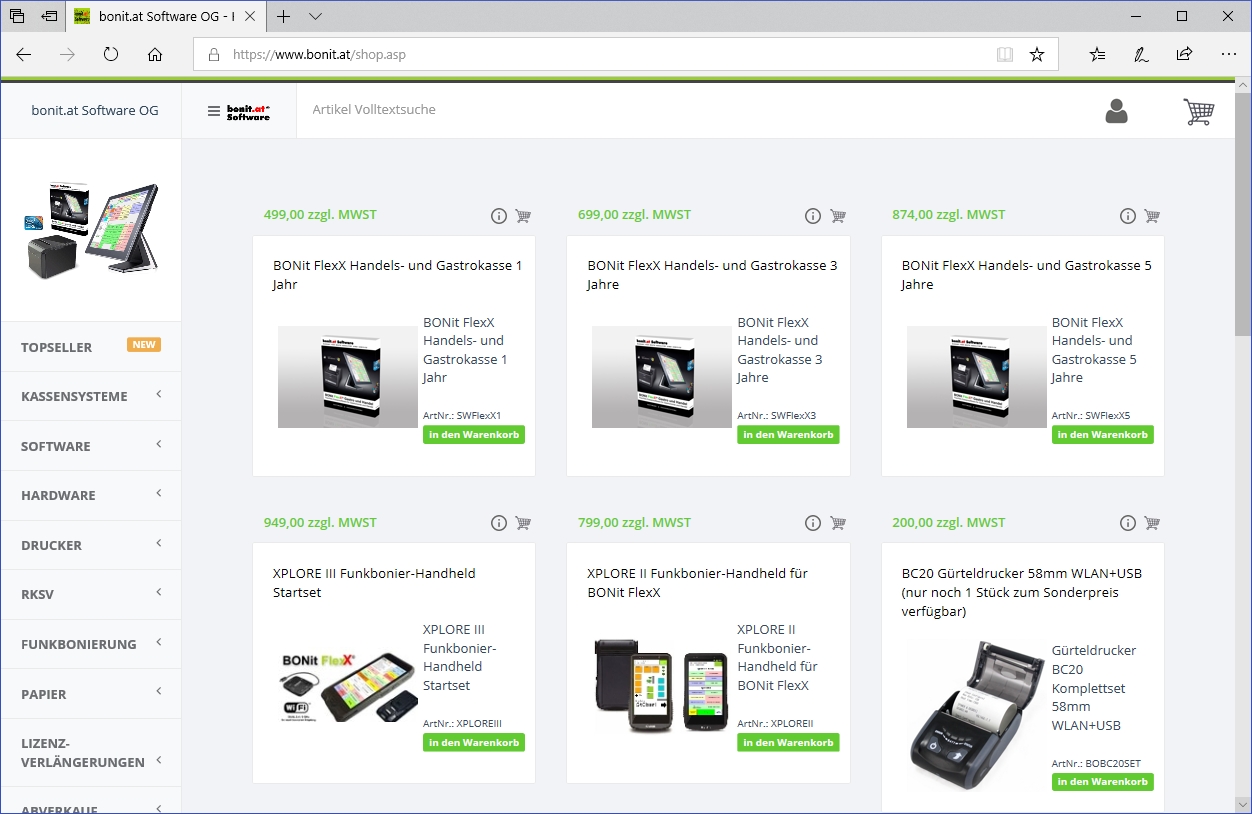The height and width of the screenshot is (814, 1252).
Task: Open the user account icon
Action: pyautogui.click(x=1116, y=111)
